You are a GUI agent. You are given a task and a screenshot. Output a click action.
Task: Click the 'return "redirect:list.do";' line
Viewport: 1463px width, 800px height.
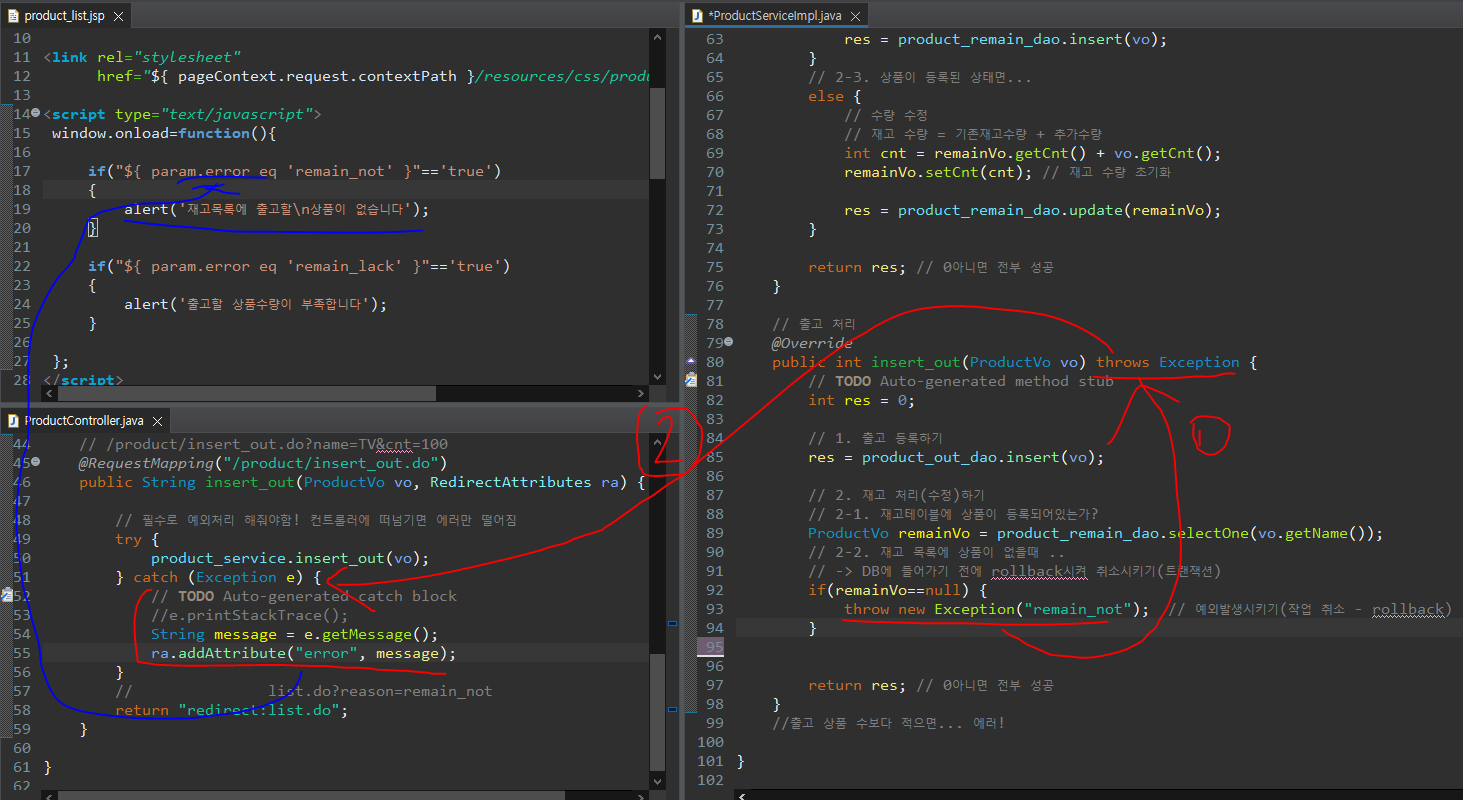(x=231, y=710)
